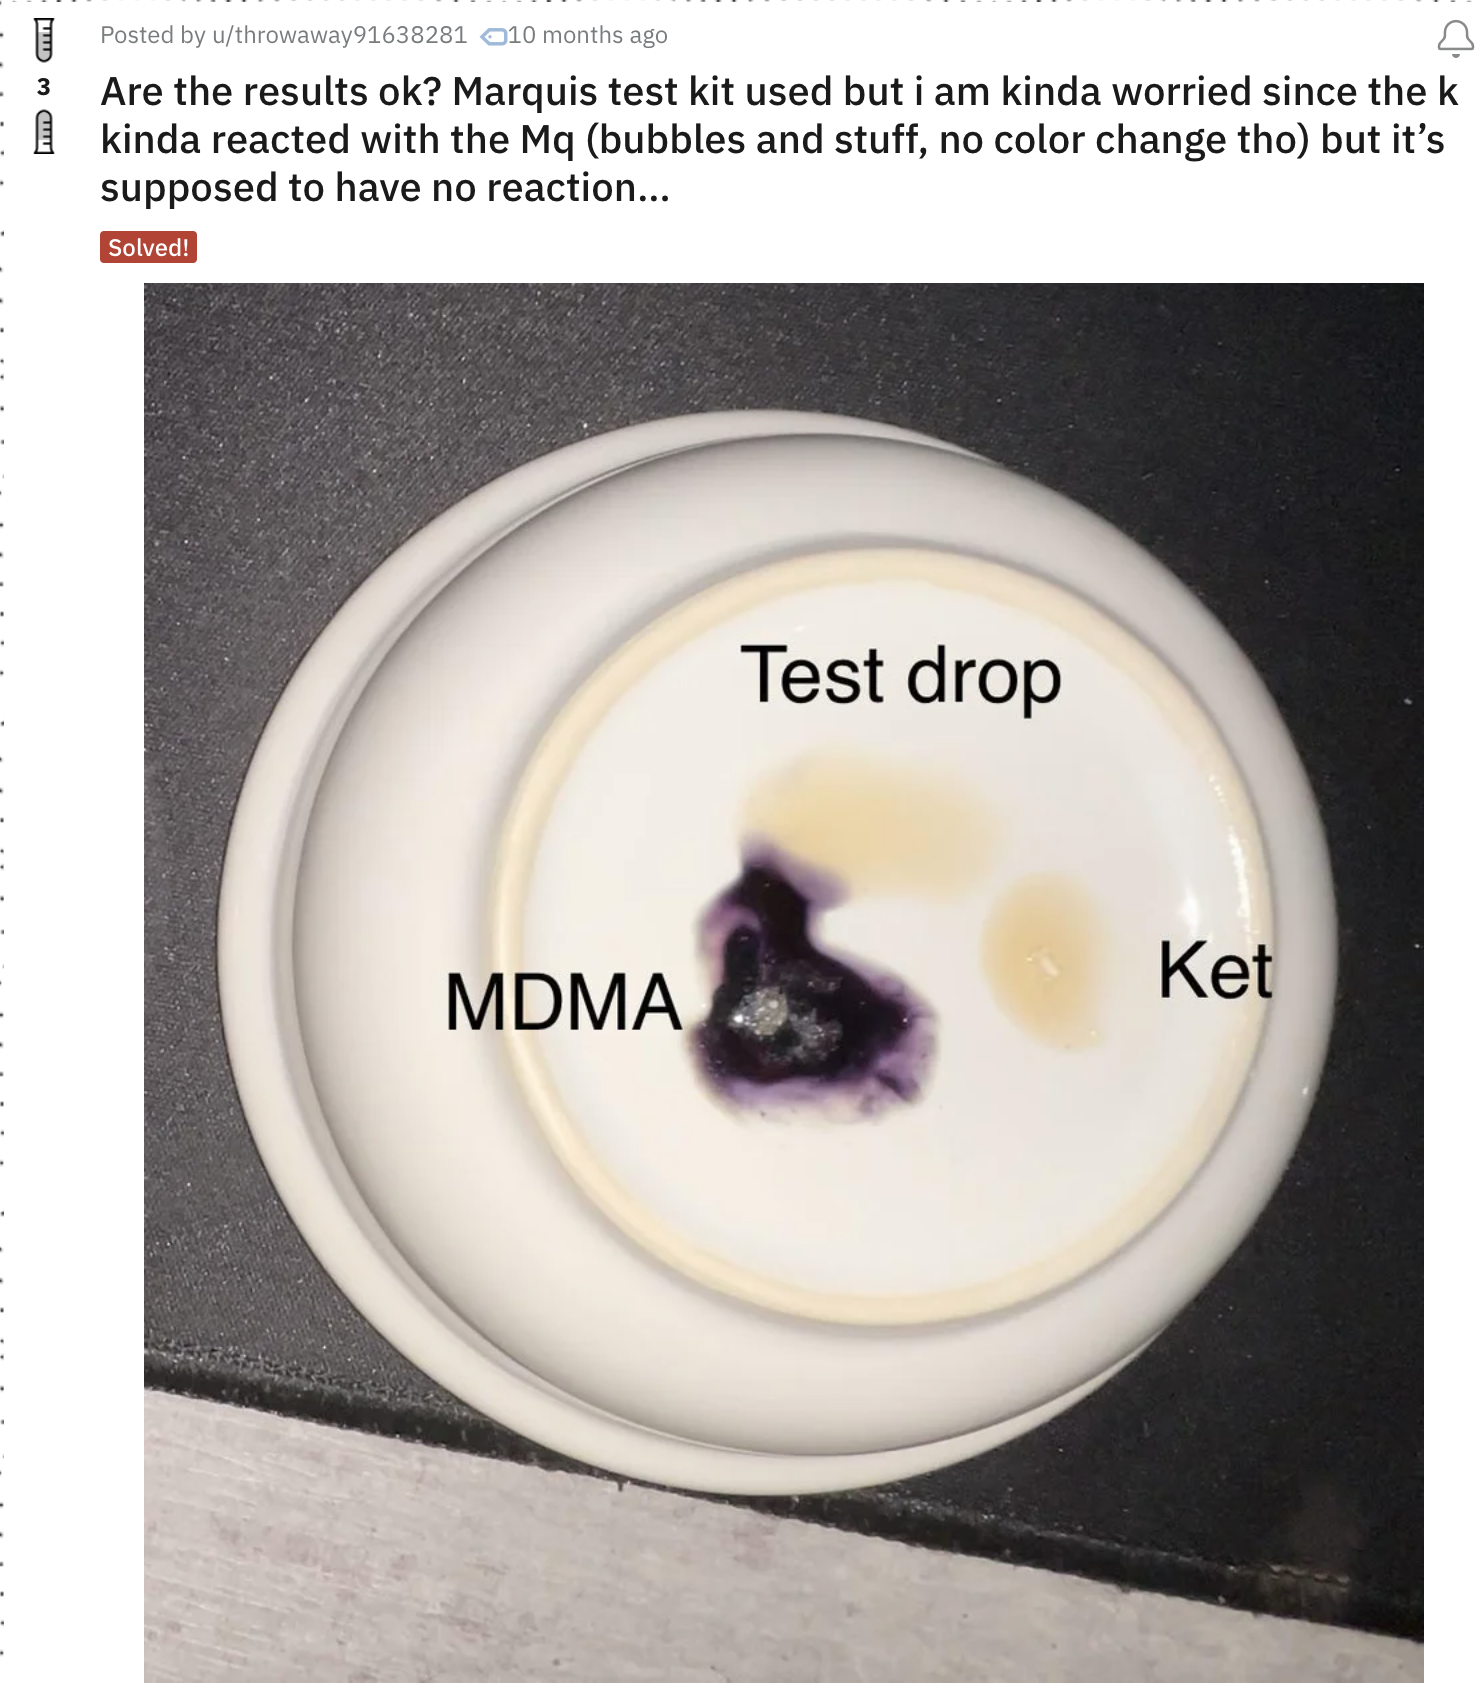Viewport: 1478px width, 1688px height.
Task: Click the "10 months ago" timestamp
Action: pyautogui.click(x=588, y=35)
